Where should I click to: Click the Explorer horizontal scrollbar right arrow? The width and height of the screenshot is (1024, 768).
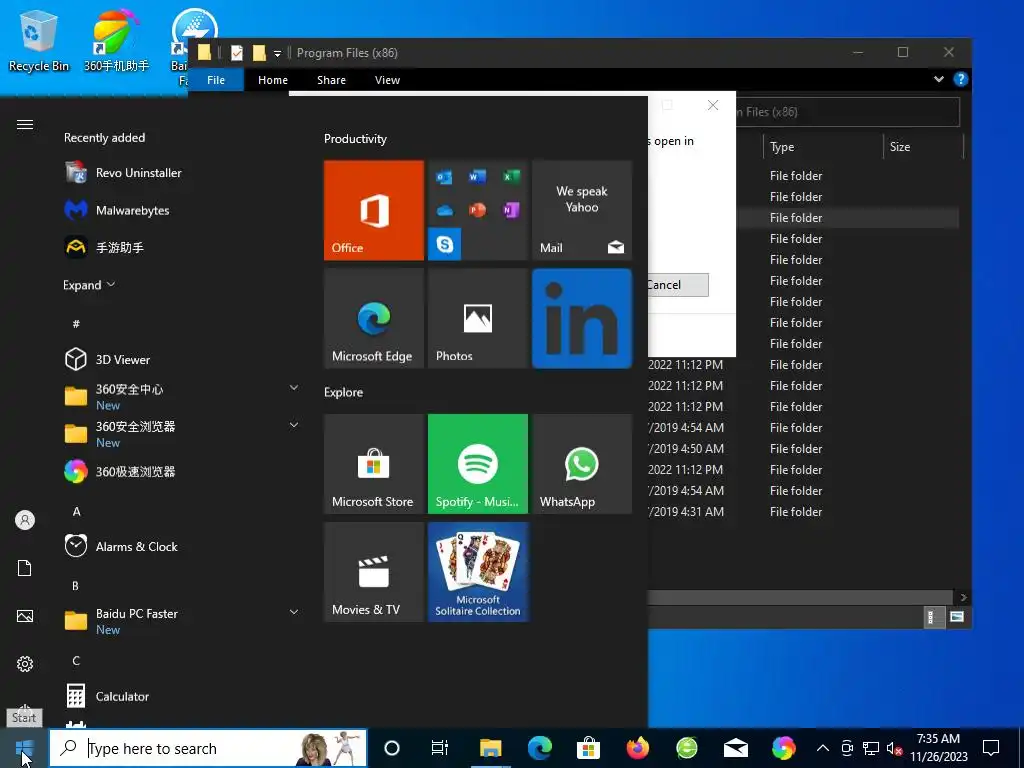pos(964,598)
